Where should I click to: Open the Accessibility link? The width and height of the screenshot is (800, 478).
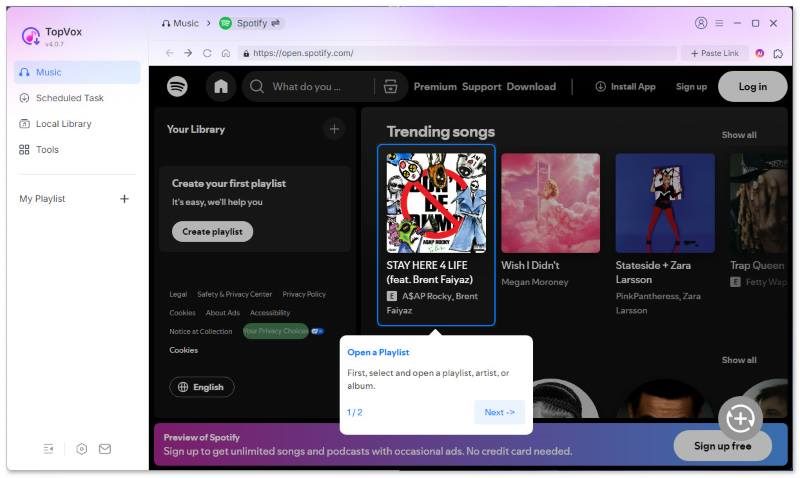[270, 313]
